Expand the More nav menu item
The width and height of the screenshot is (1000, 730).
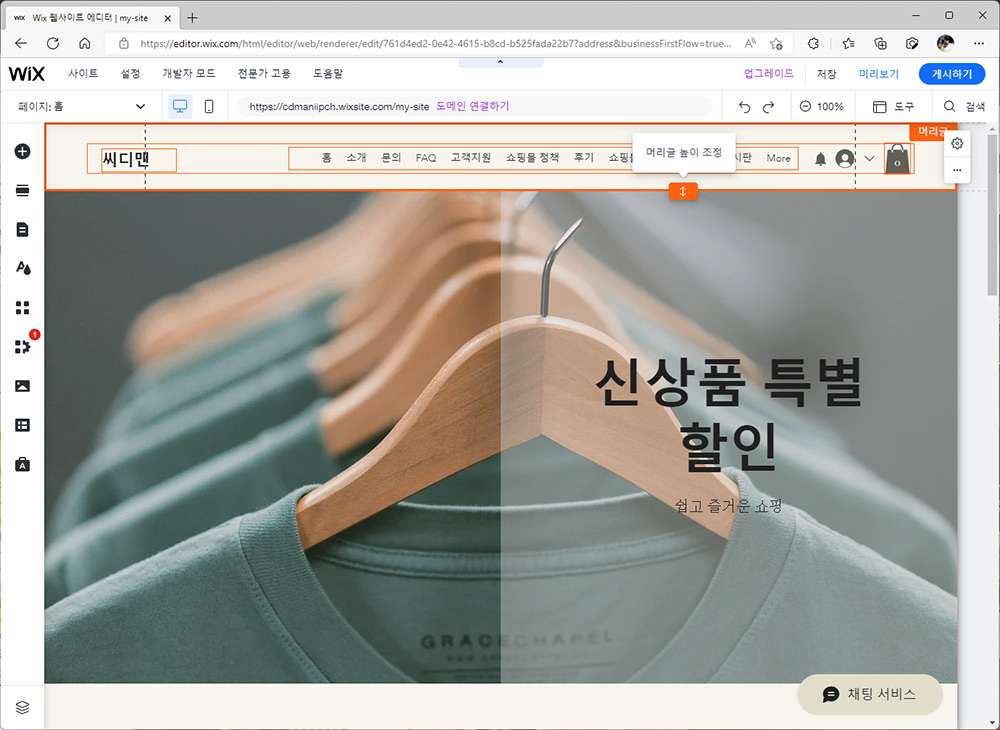[778, 158]
